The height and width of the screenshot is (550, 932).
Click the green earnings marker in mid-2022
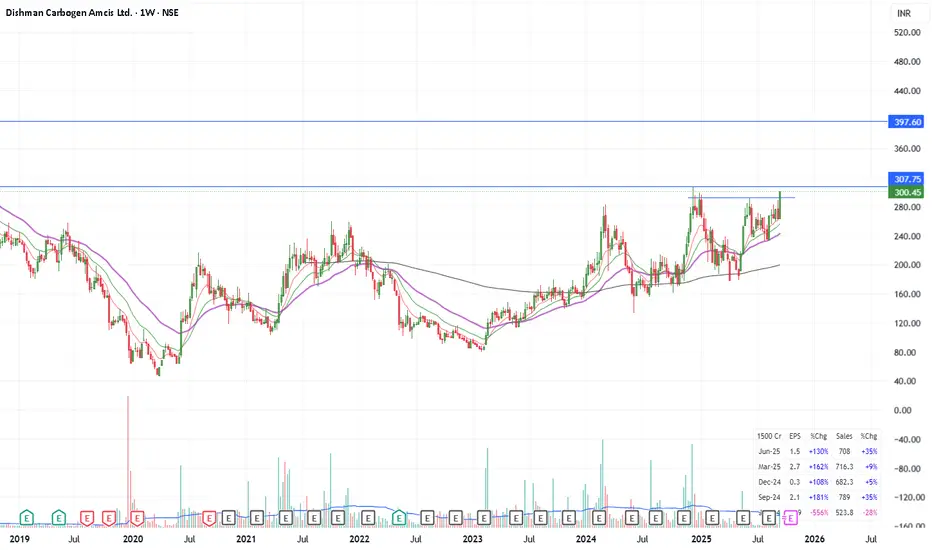[399, 518]
